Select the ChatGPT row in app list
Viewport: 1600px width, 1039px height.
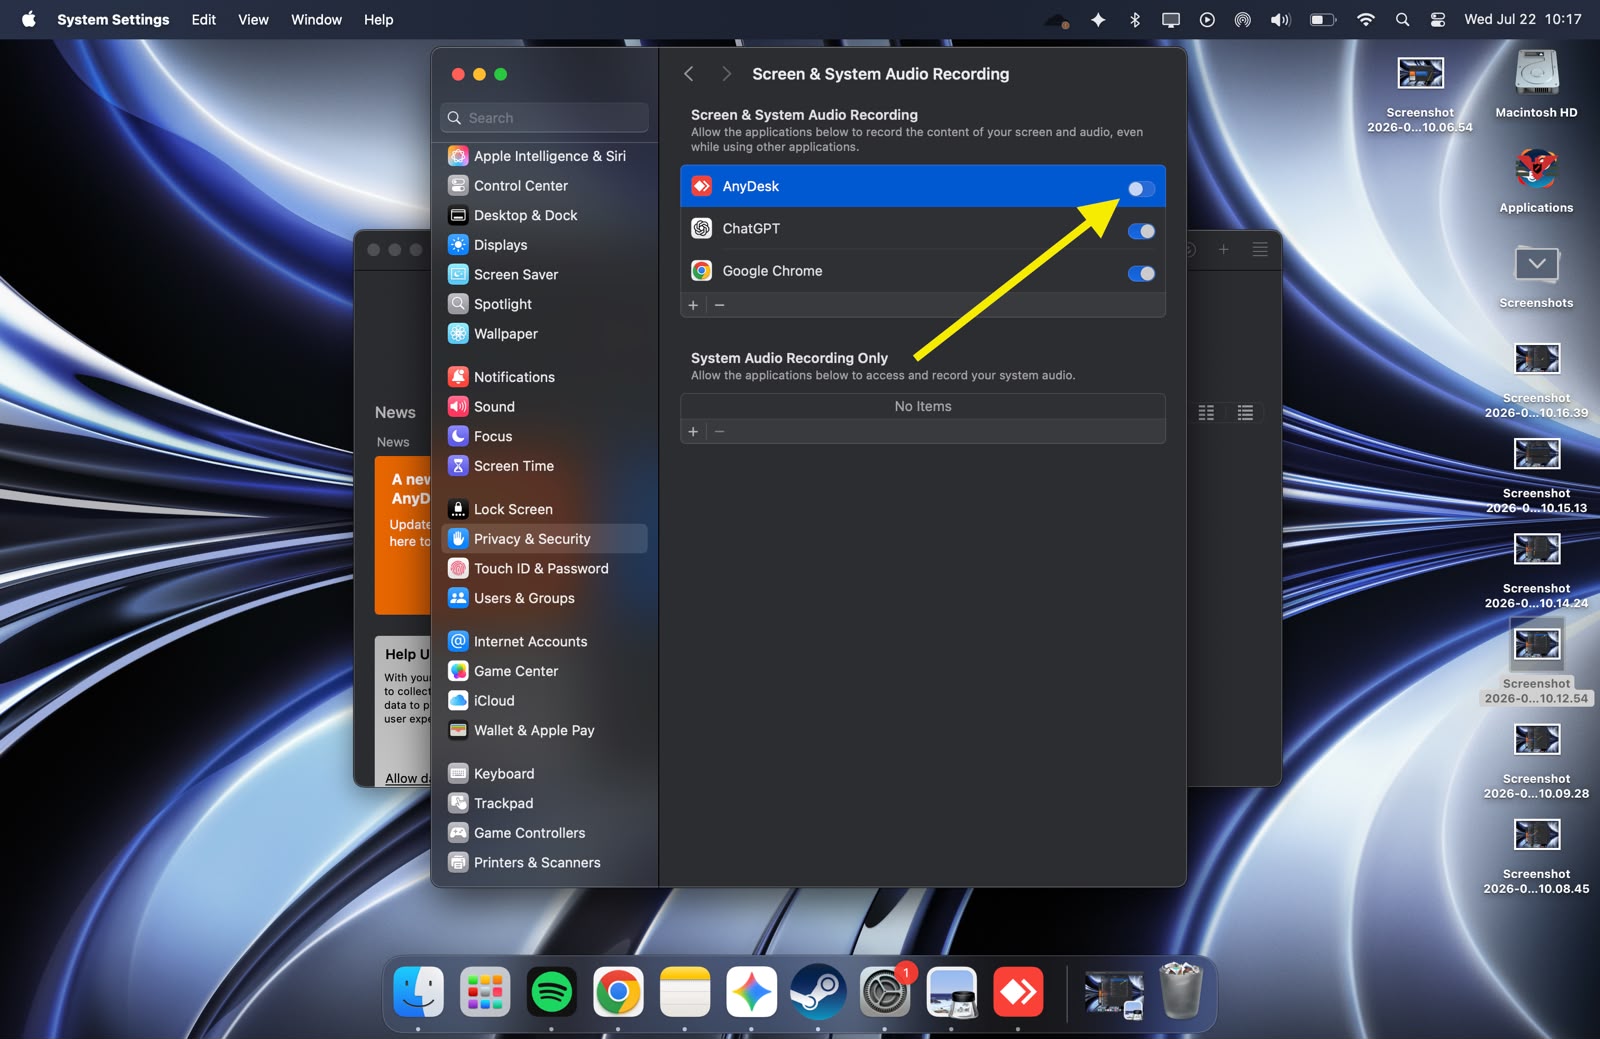coord(922,229)
